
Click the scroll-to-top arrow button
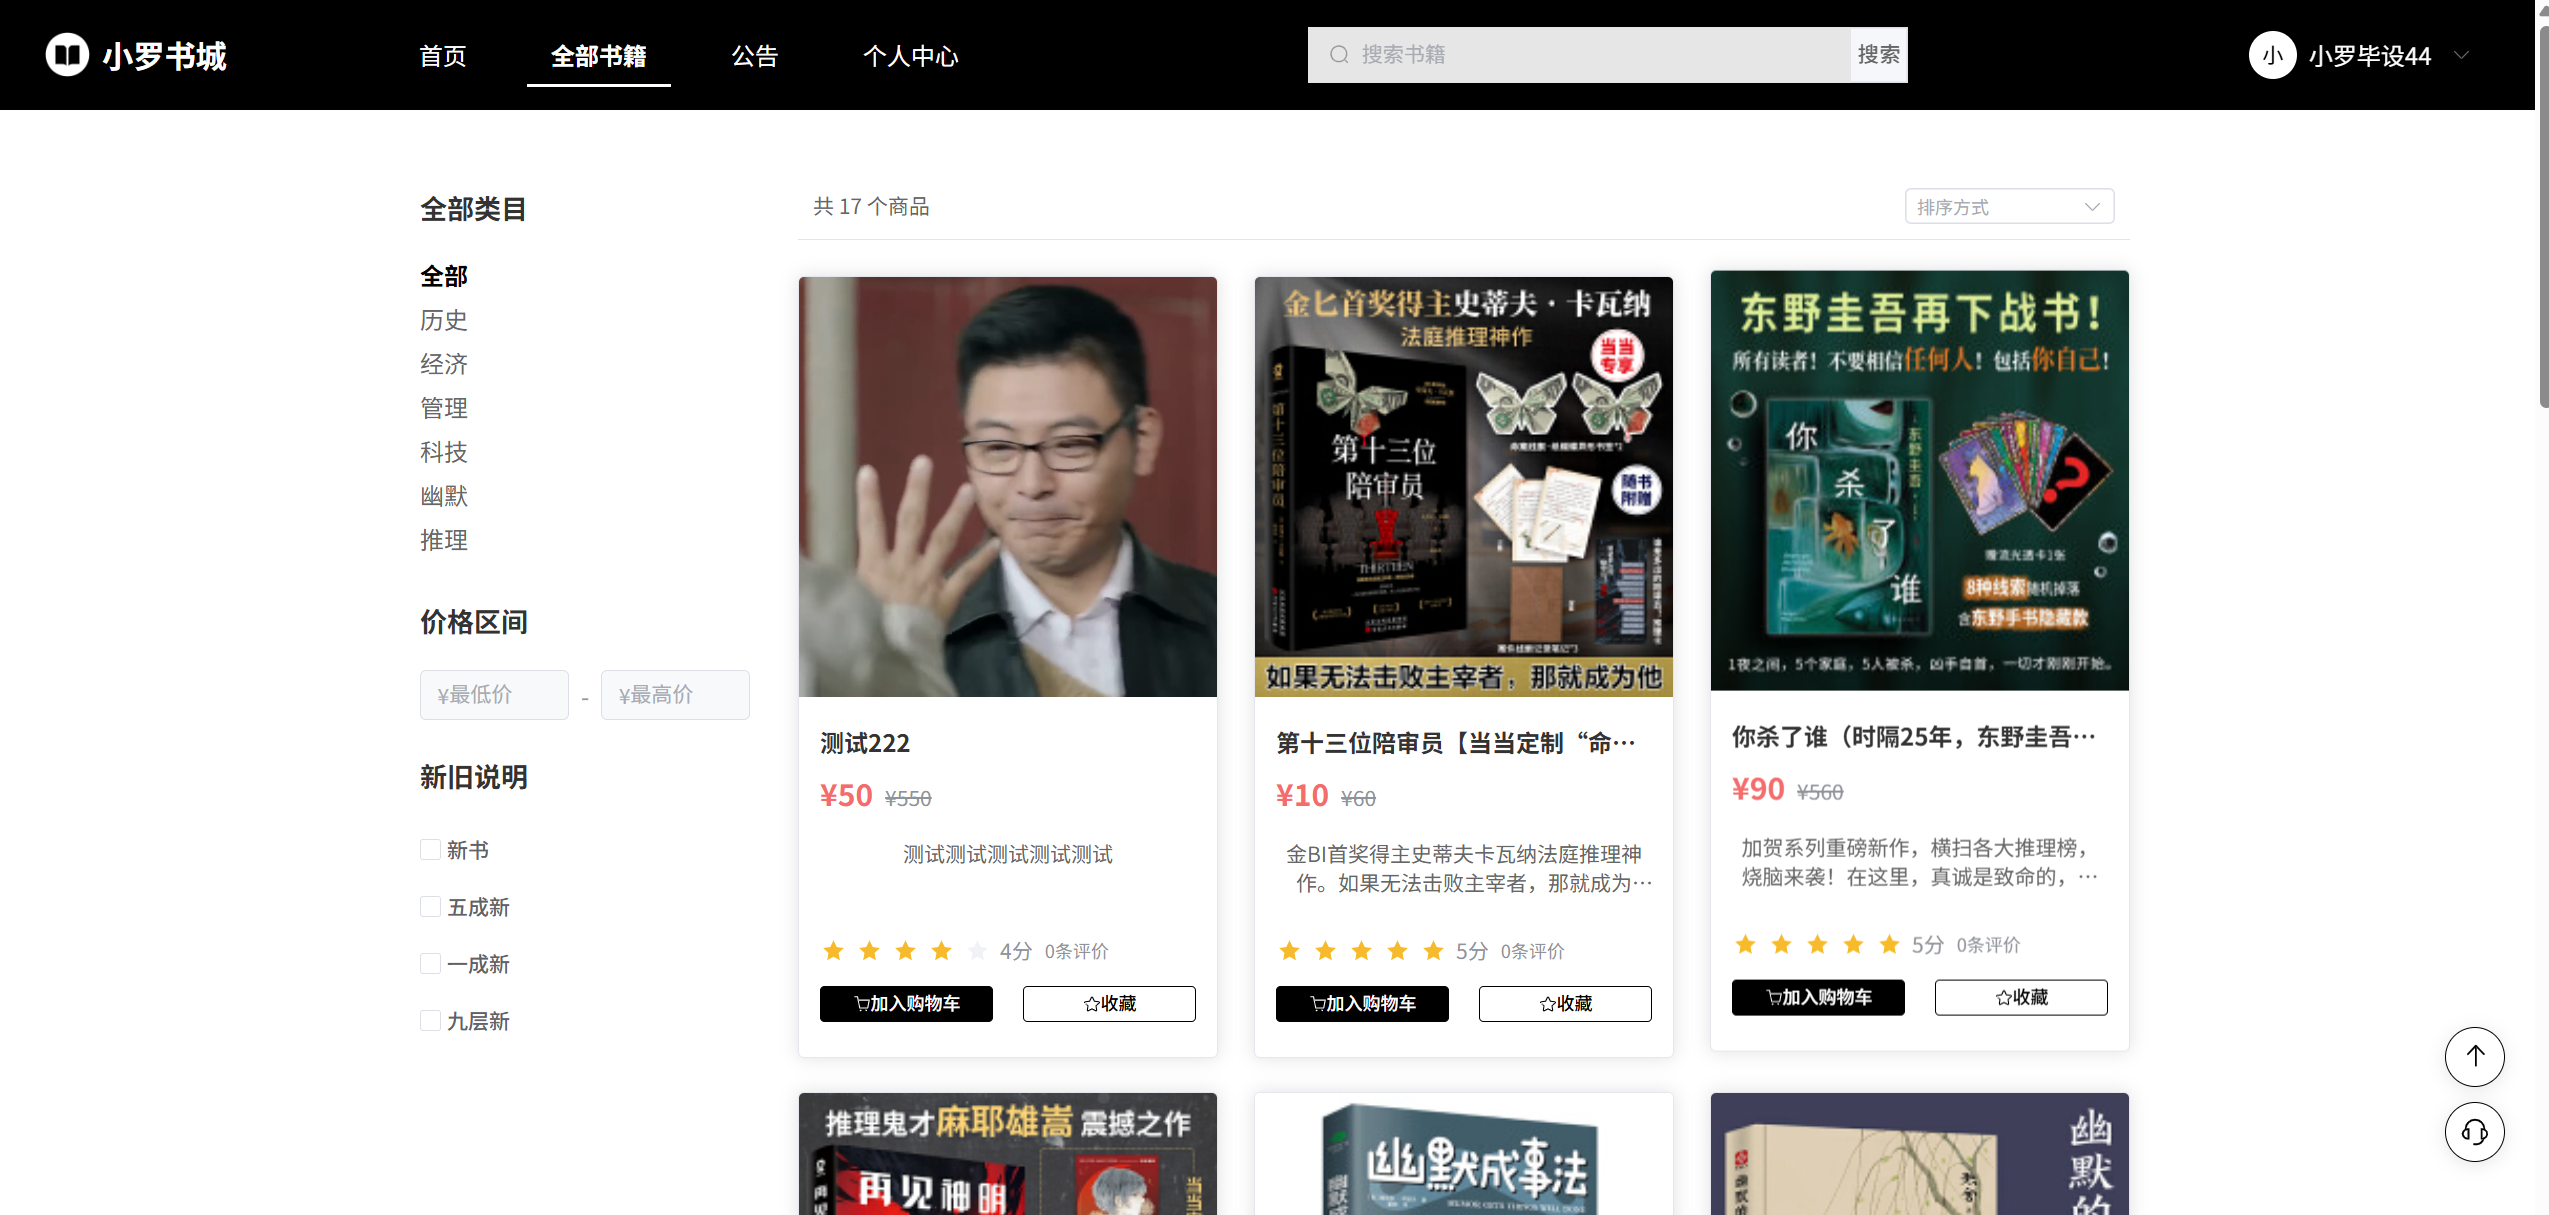click(x=2473, y=1056)
